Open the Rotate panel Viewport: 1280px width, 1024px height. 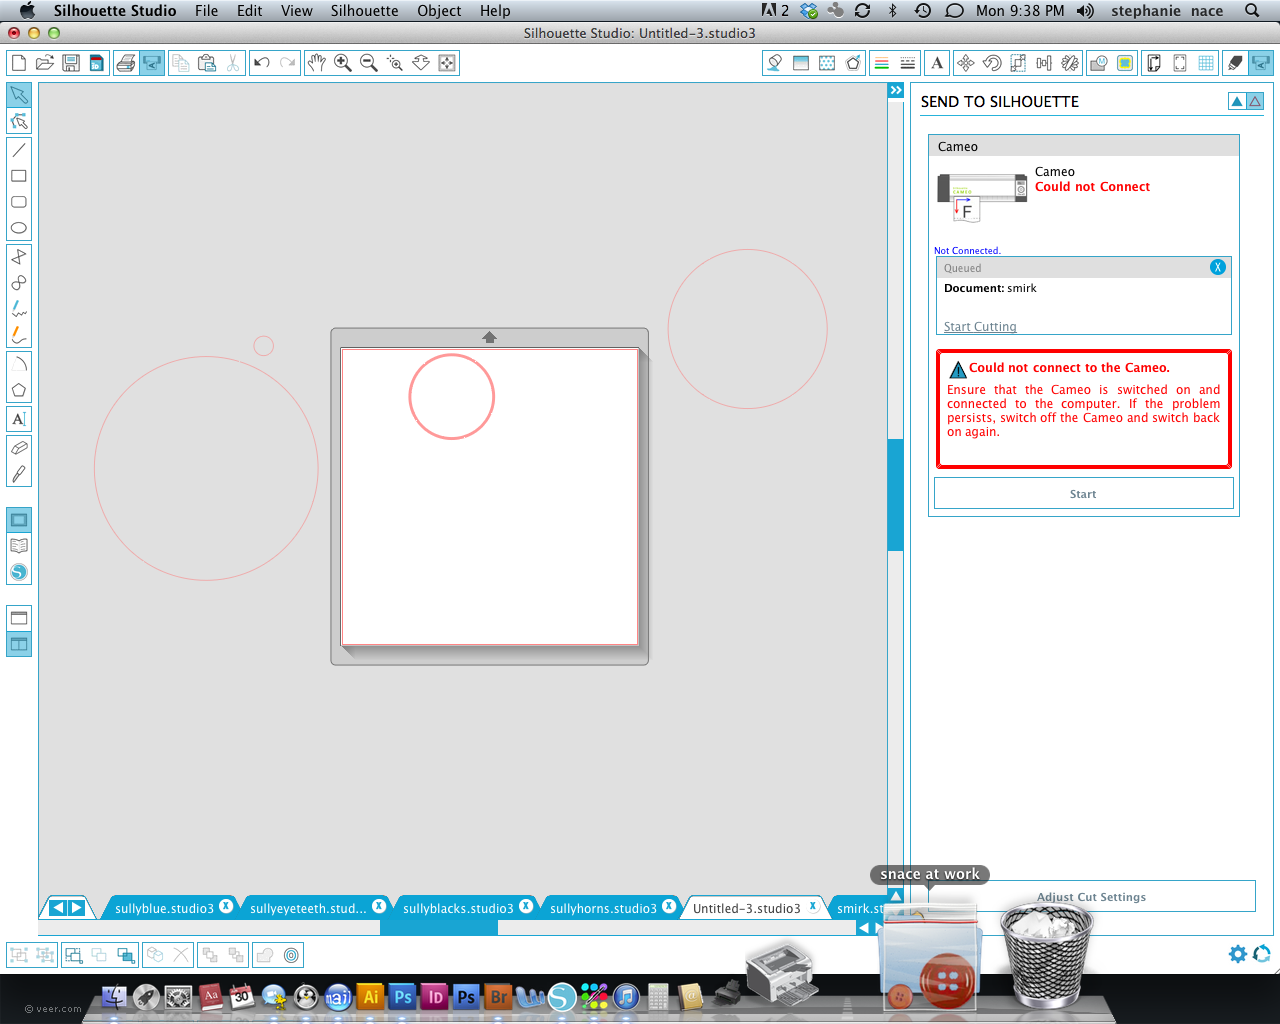coord(992,63)
